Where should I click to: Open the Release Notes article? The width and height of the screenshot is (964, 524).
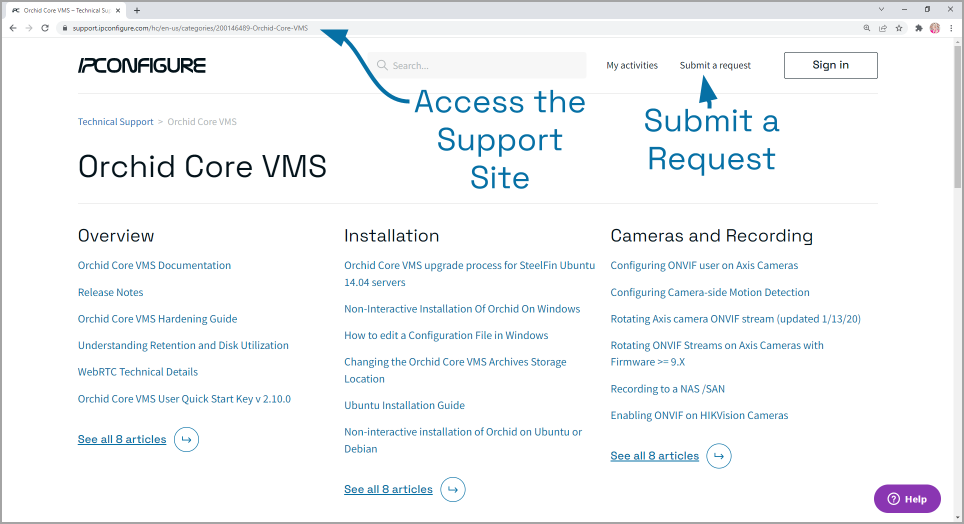[x=110, y=292]
